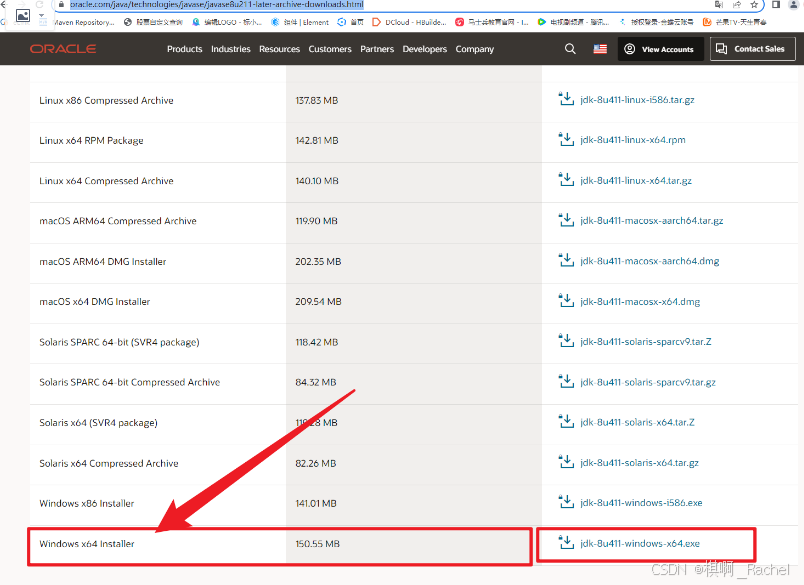Select 'Solaris x64 Compressed Archive' text

[109, 463]
